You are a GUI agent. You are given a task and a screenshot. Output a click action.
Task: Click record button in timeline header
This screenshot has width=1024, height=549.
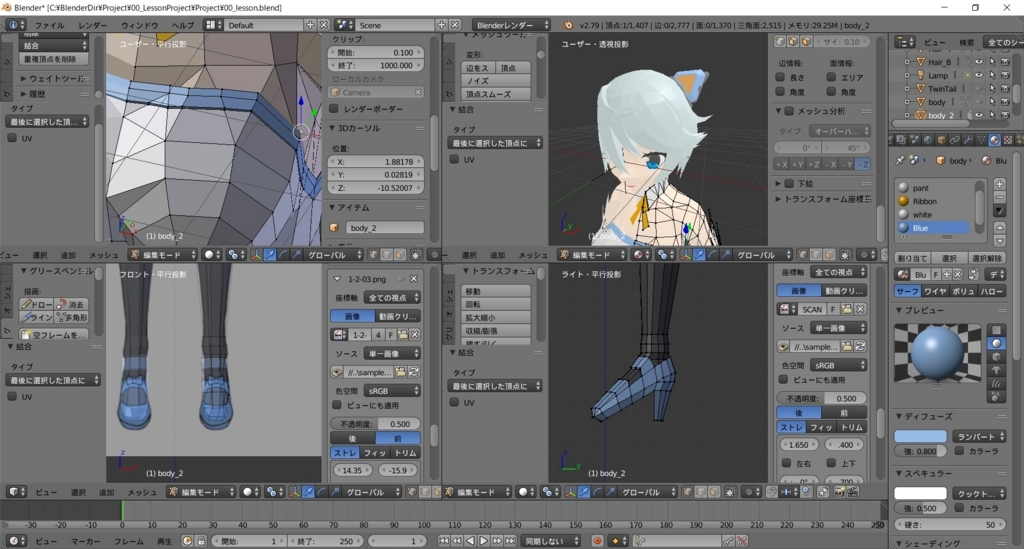pos(597,541)
